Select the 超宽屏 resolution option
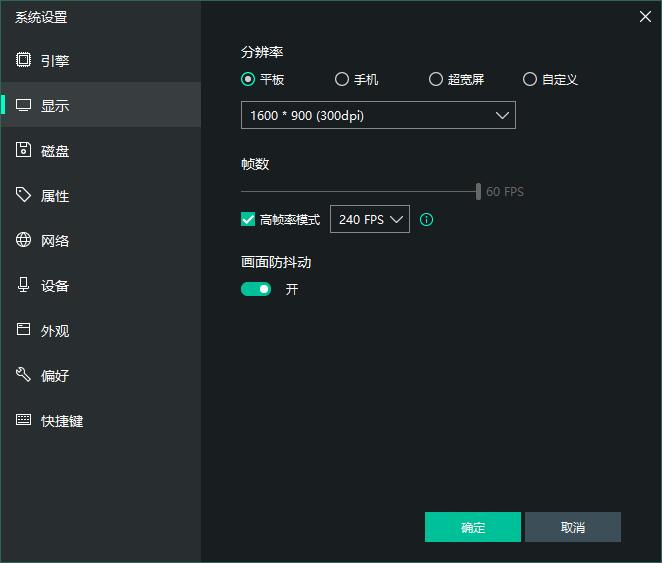Viewport: 662px width, 563px height. tap(436, 79)
